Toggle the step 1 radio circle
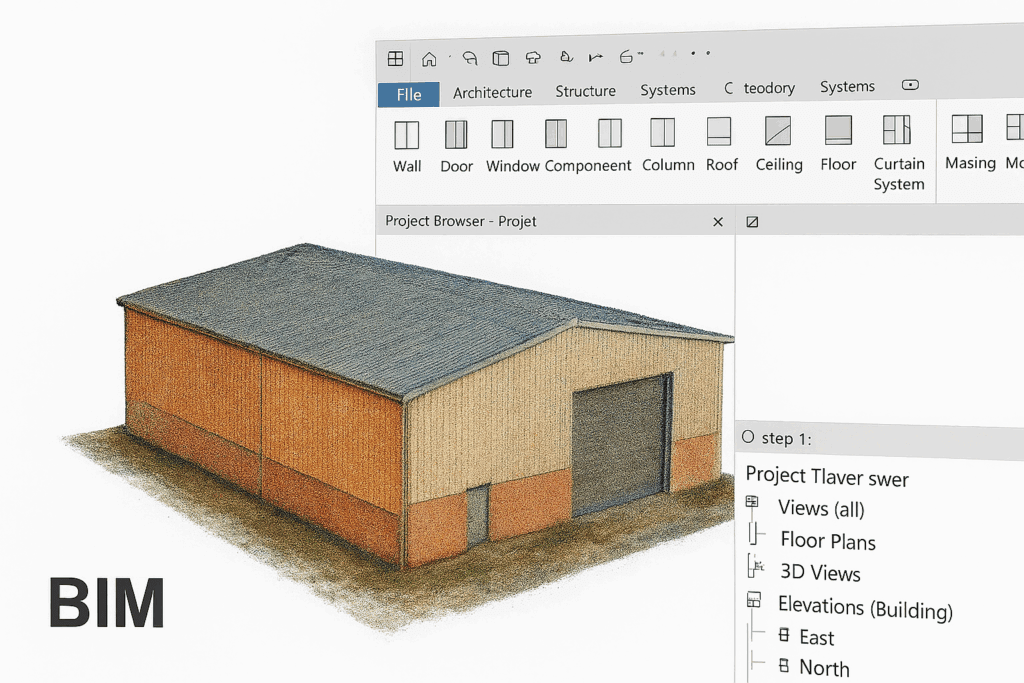 [x=748, y=438]
